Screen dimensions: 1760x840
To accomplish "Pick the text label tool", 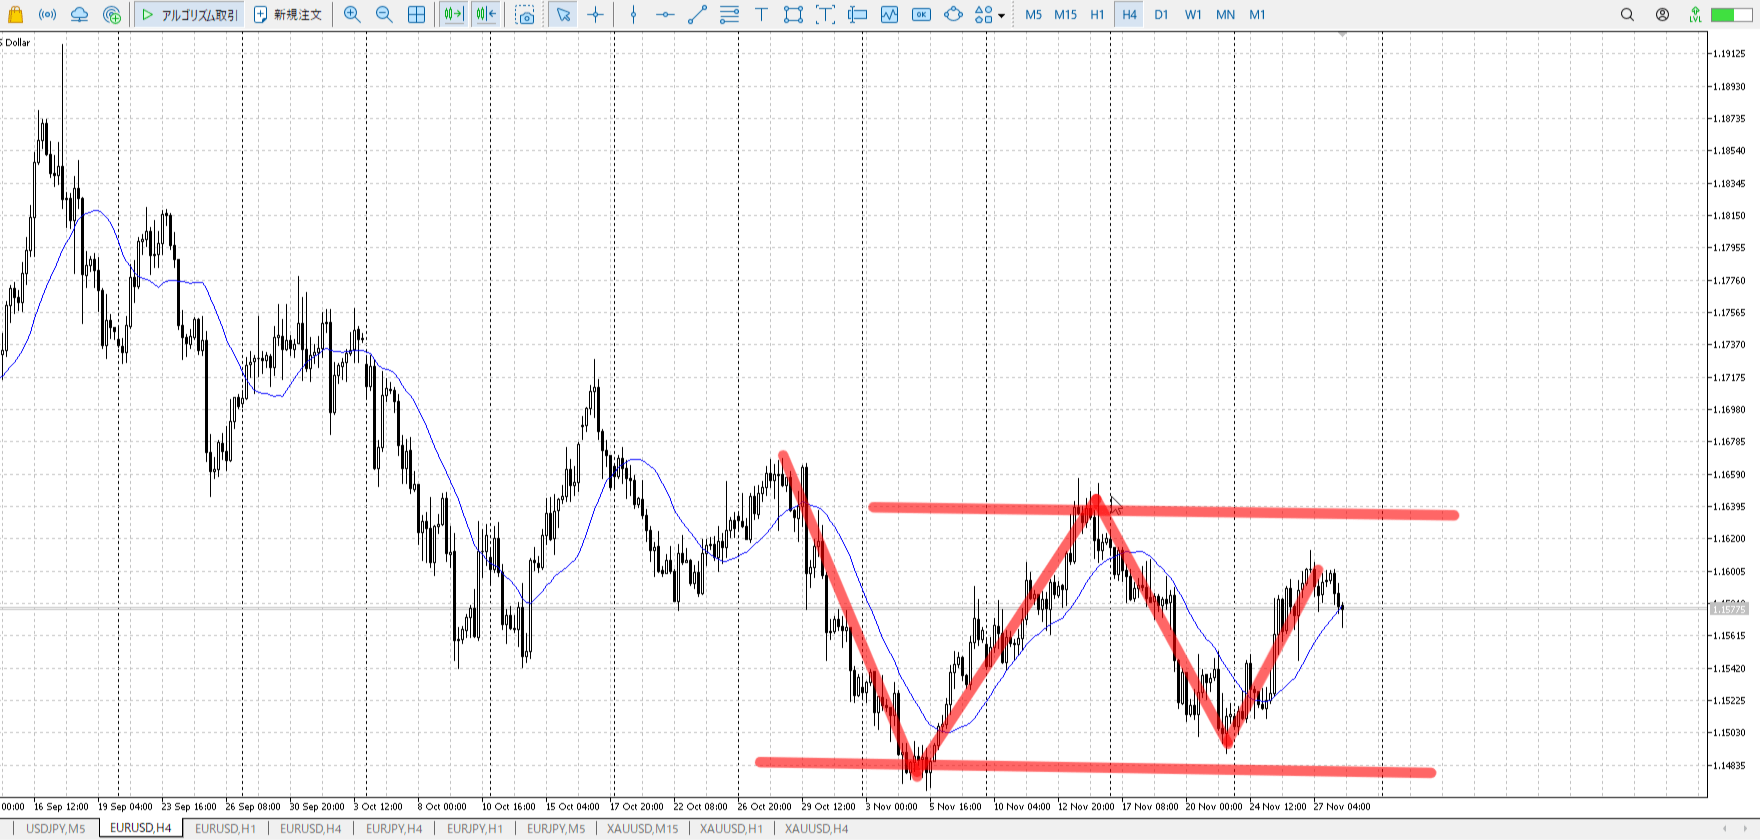I will tap(761, 14).
